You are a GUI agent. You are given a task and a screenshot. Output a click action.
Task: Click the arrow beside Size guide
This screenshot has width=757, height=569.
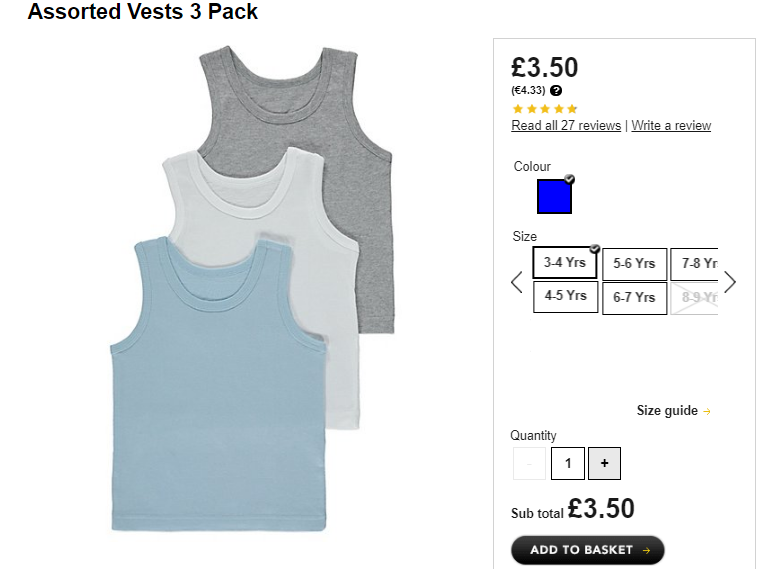point(708,411)
